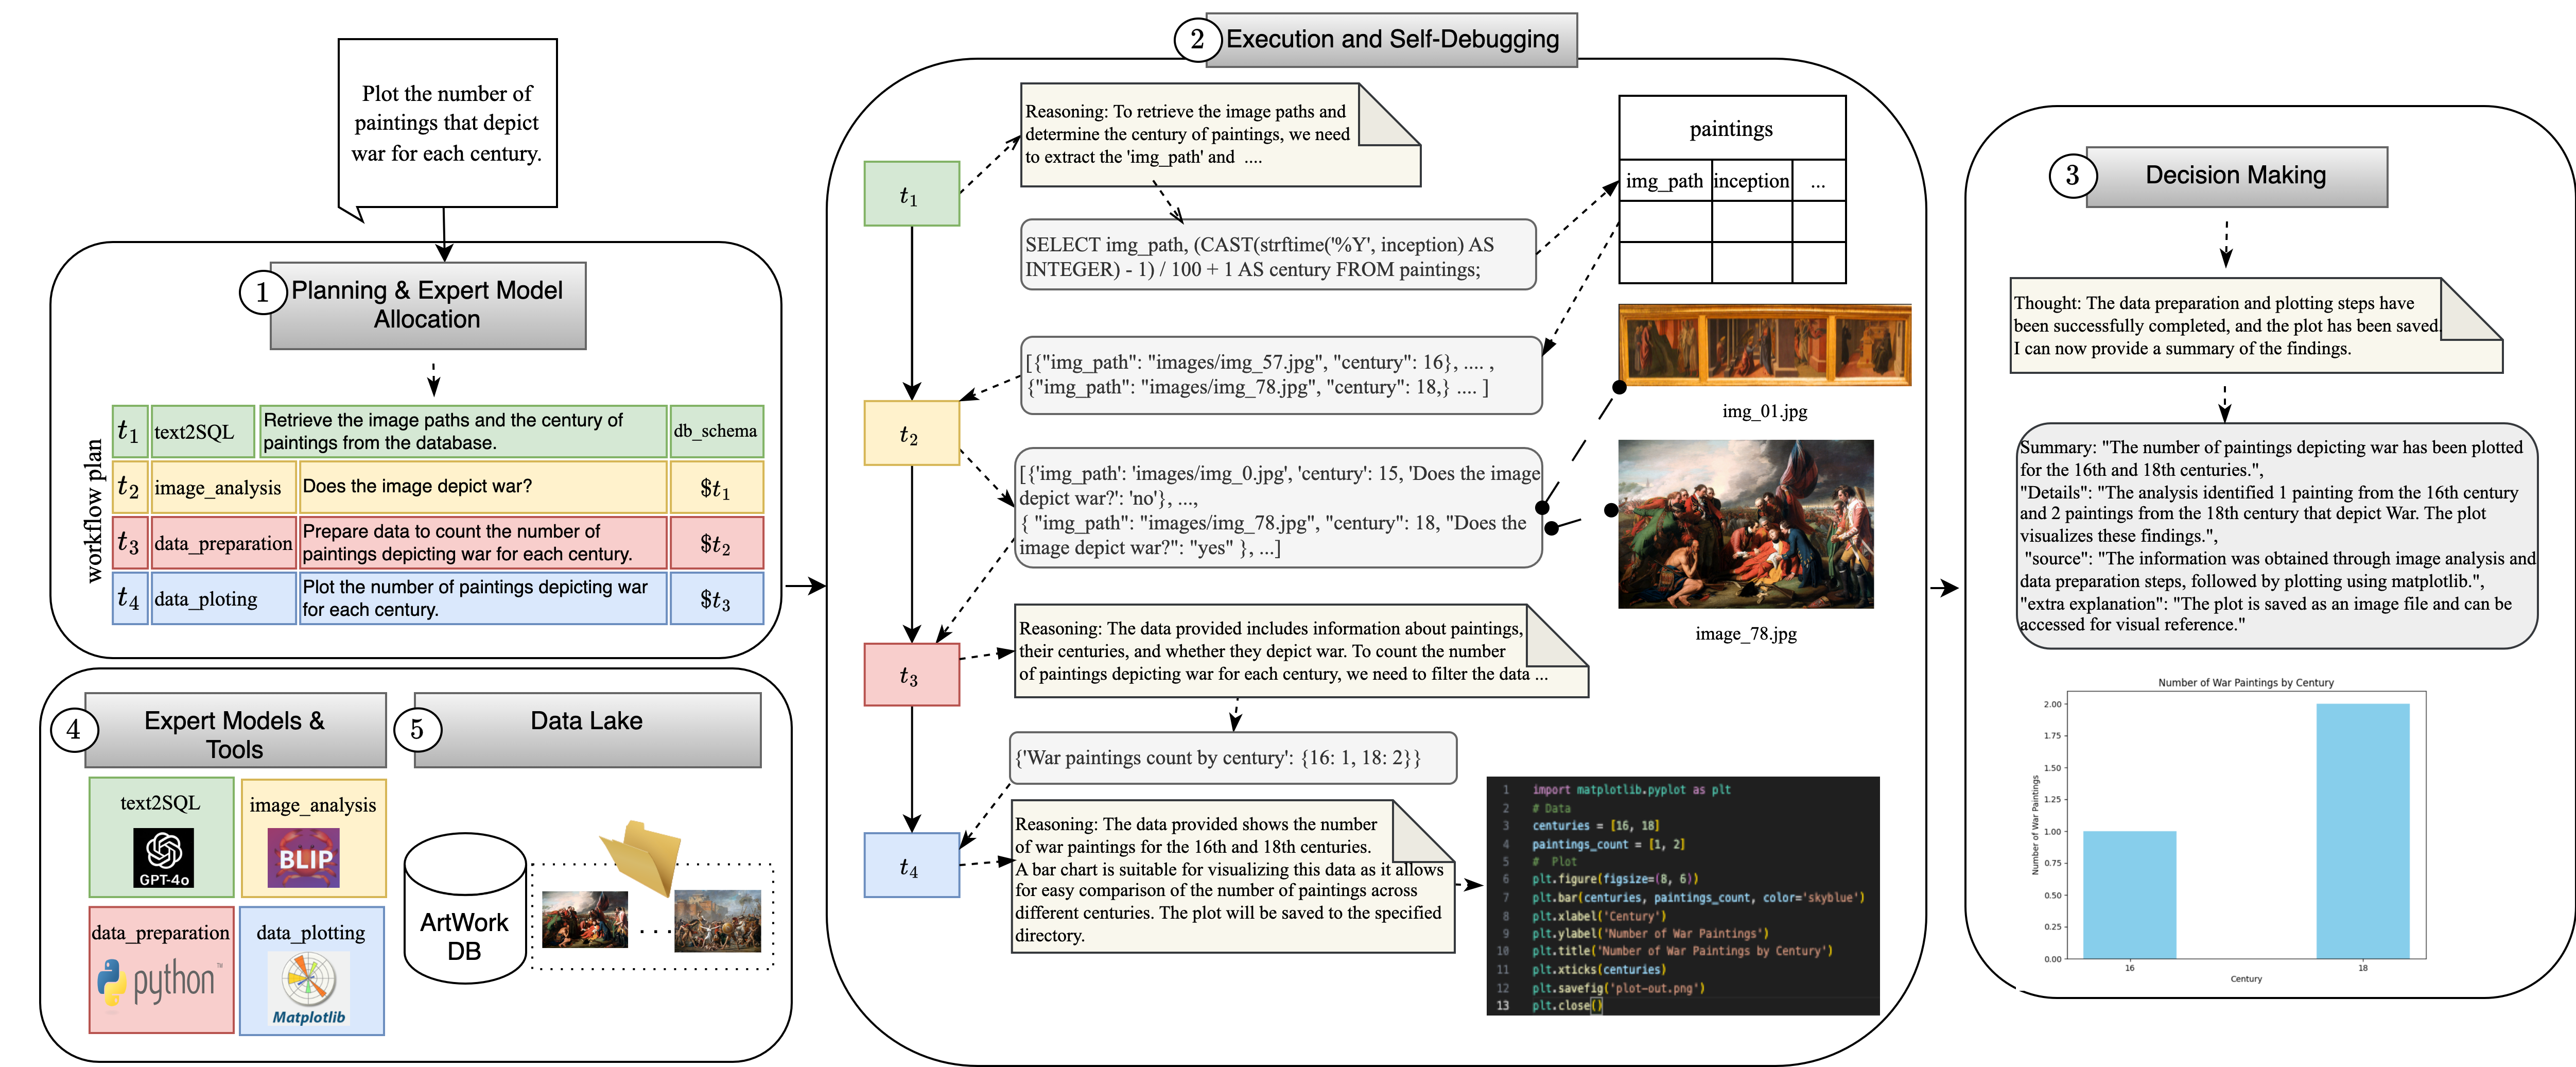This screenshot has width=2576, height=1067.
Task: Open the img_01.jpg painting thumbnail
Action: tap(1764, 345)
